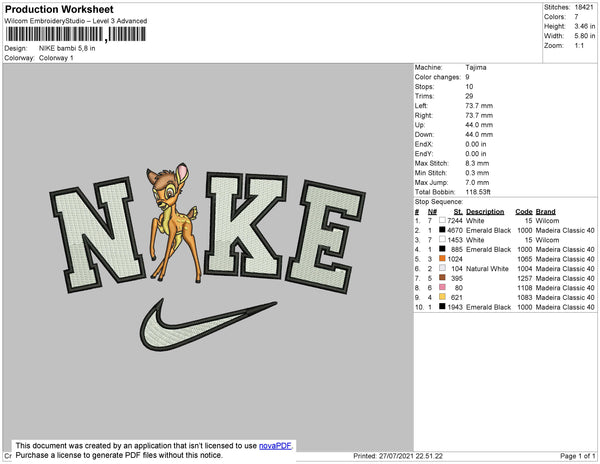This screenshot has width=600, height=464.
Task: Click the embroidered letter N in the preview
Action: click(96, 234)
